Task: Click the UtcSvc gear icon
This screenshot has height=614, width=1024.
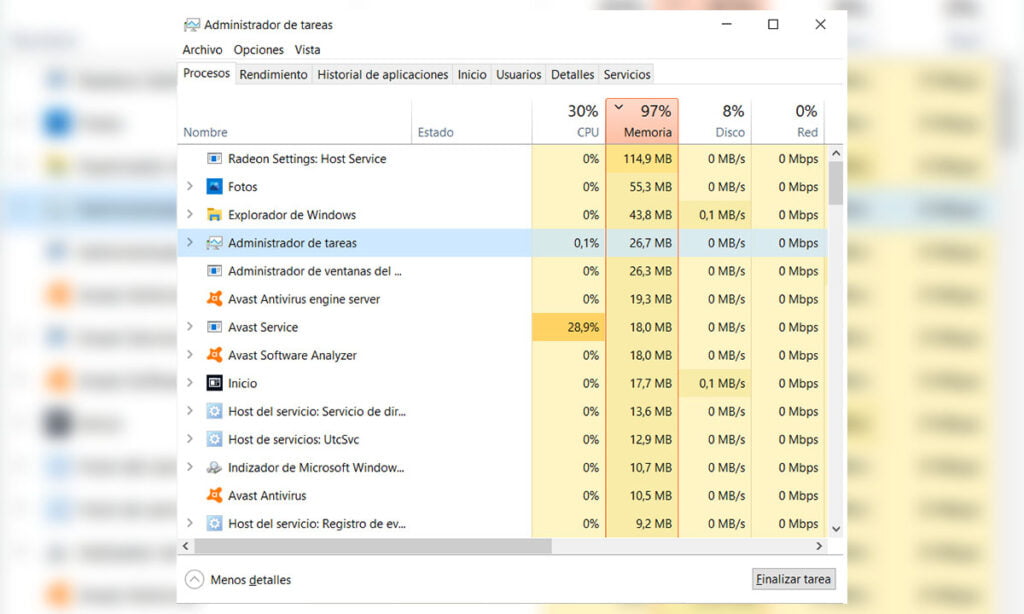Action: (214, 440)
